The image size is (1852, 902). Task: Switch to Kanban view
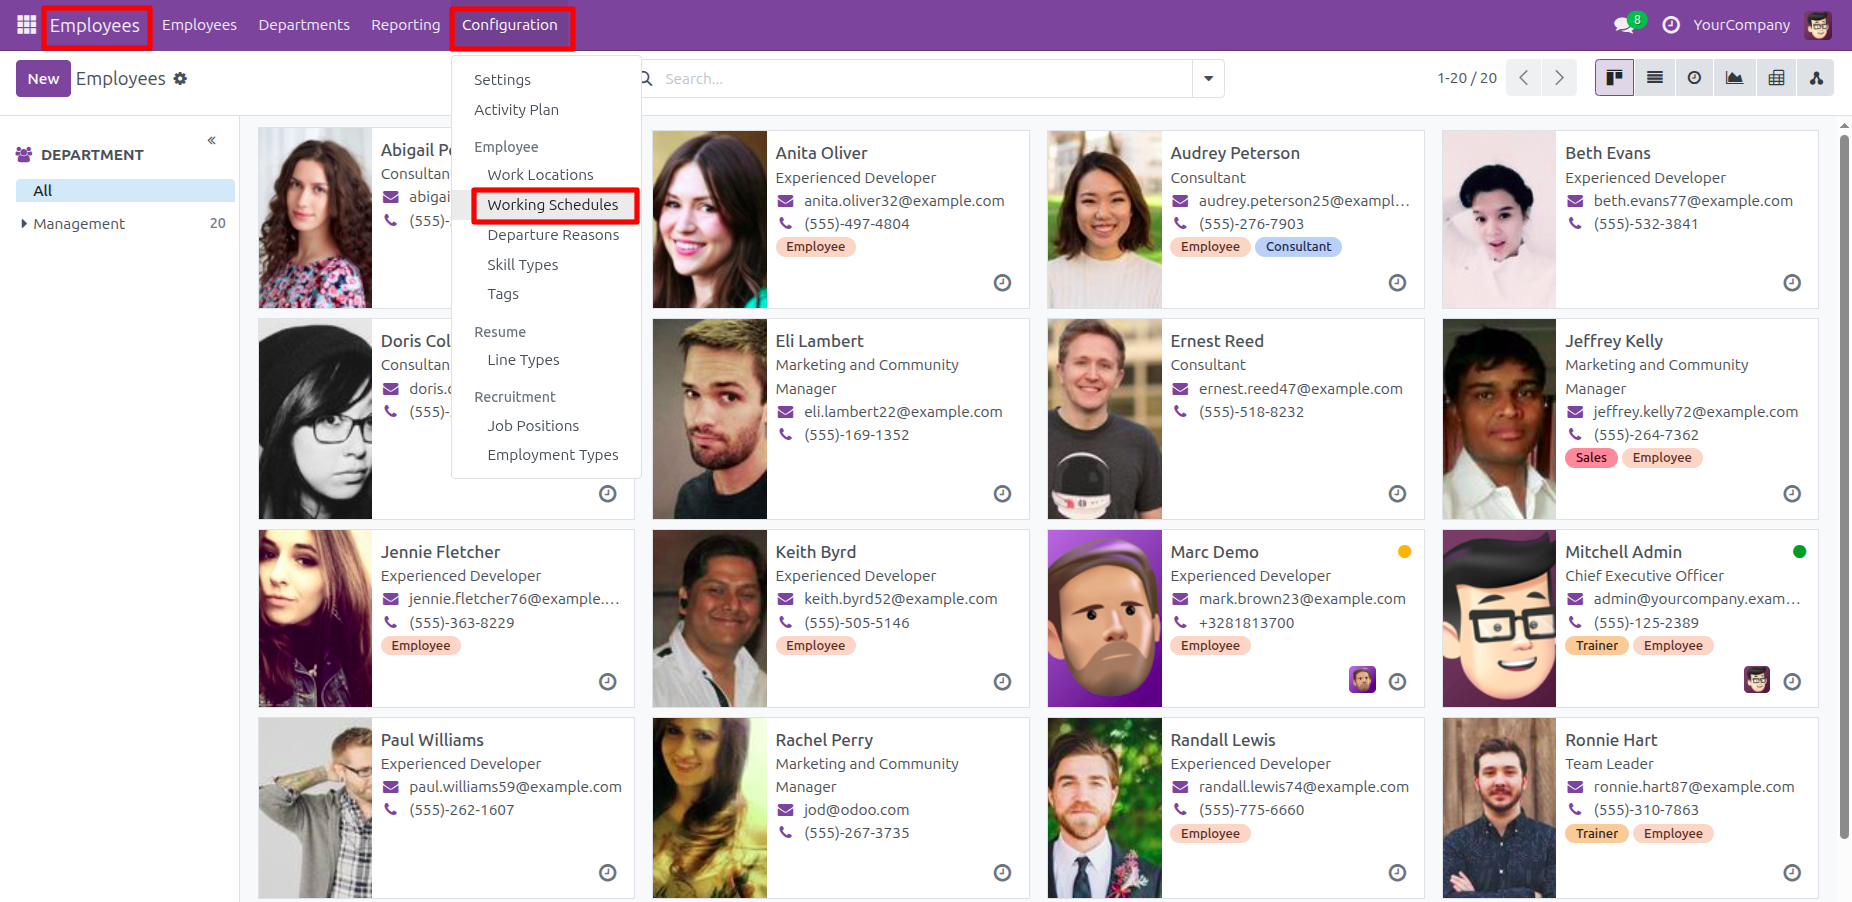tap(1614, 78)
